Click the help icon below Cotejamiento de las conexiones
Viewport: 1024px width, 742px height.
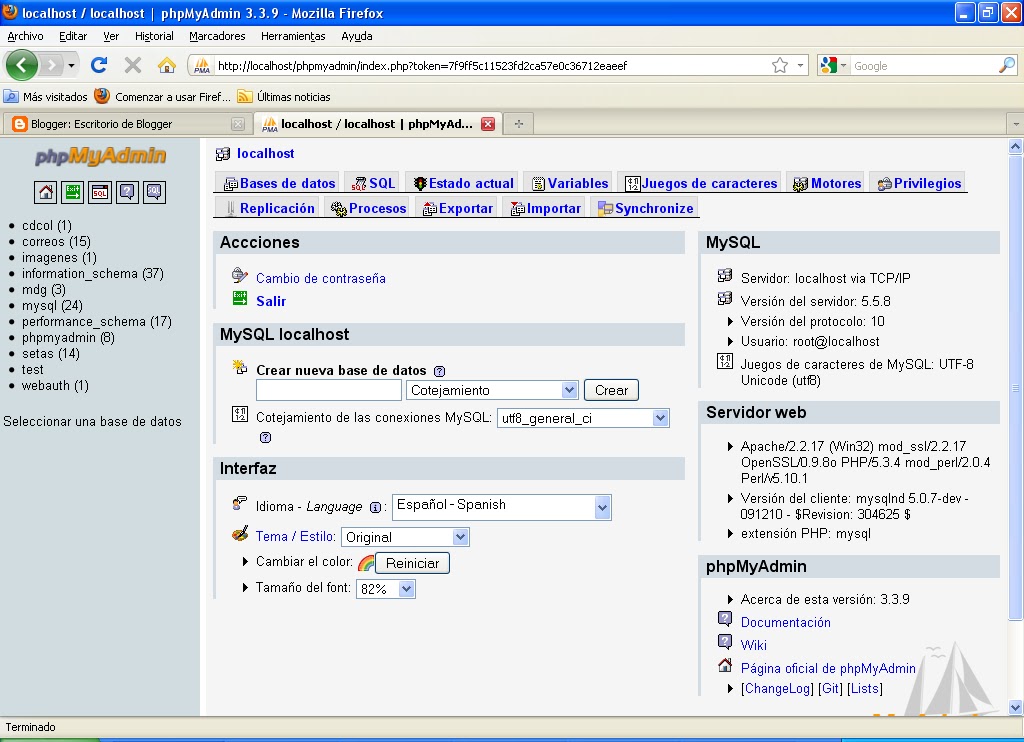(265, 438)
